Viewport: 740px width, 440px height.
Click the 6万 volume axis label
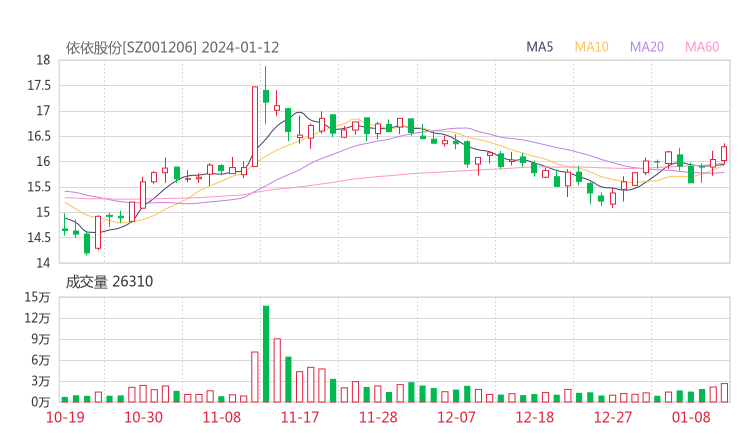[x=41, y=360]
